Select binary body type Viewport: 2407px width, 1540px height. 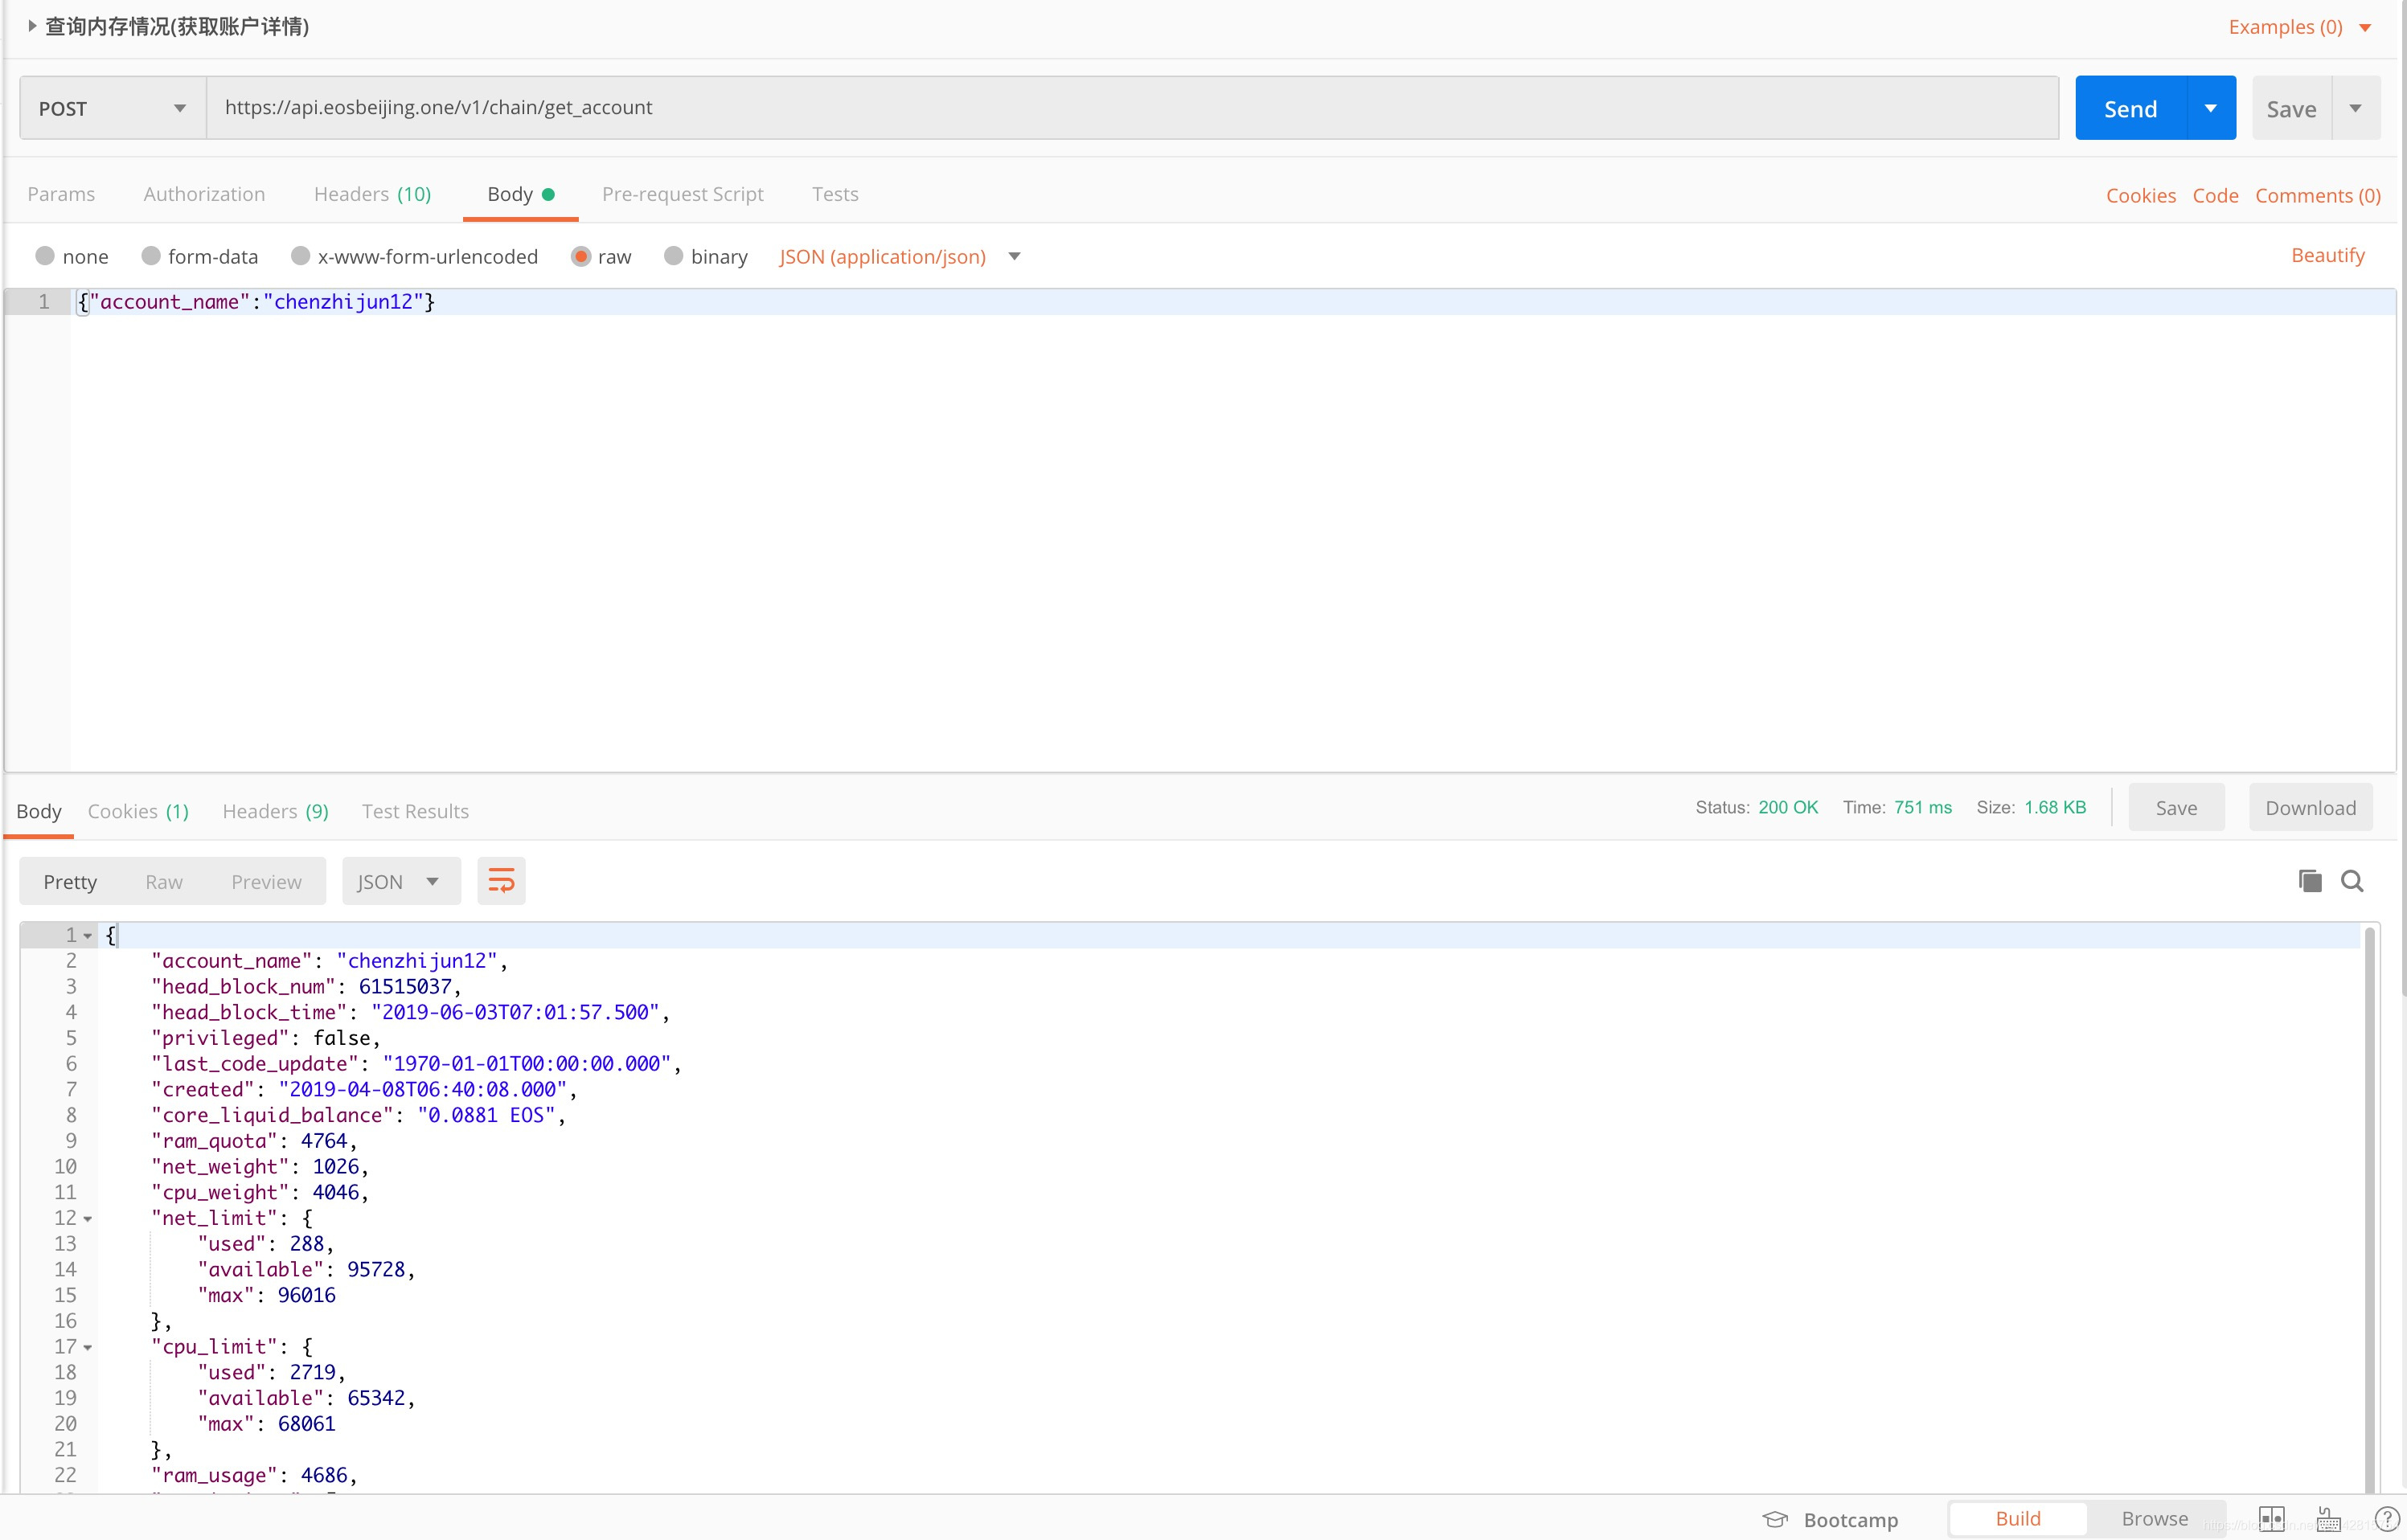pos(674,256)
